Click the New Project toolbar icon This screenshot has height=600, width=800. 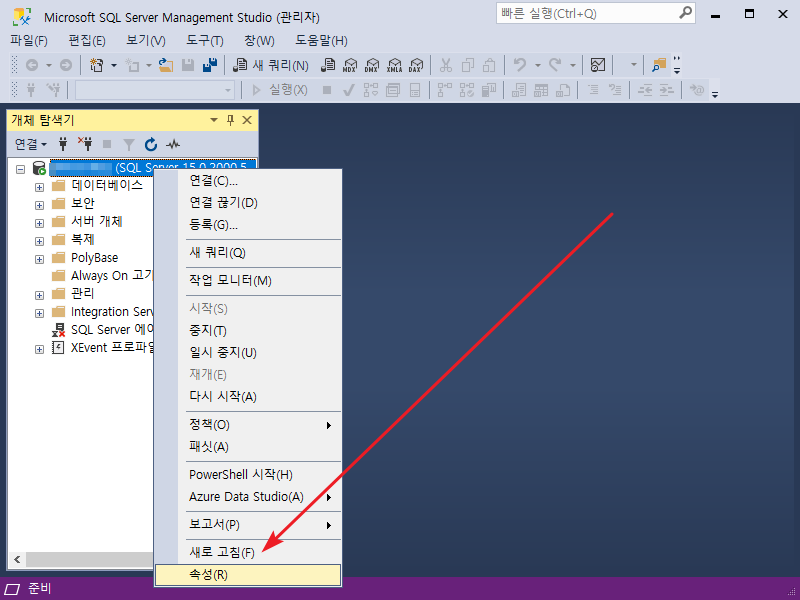point(96,65)
